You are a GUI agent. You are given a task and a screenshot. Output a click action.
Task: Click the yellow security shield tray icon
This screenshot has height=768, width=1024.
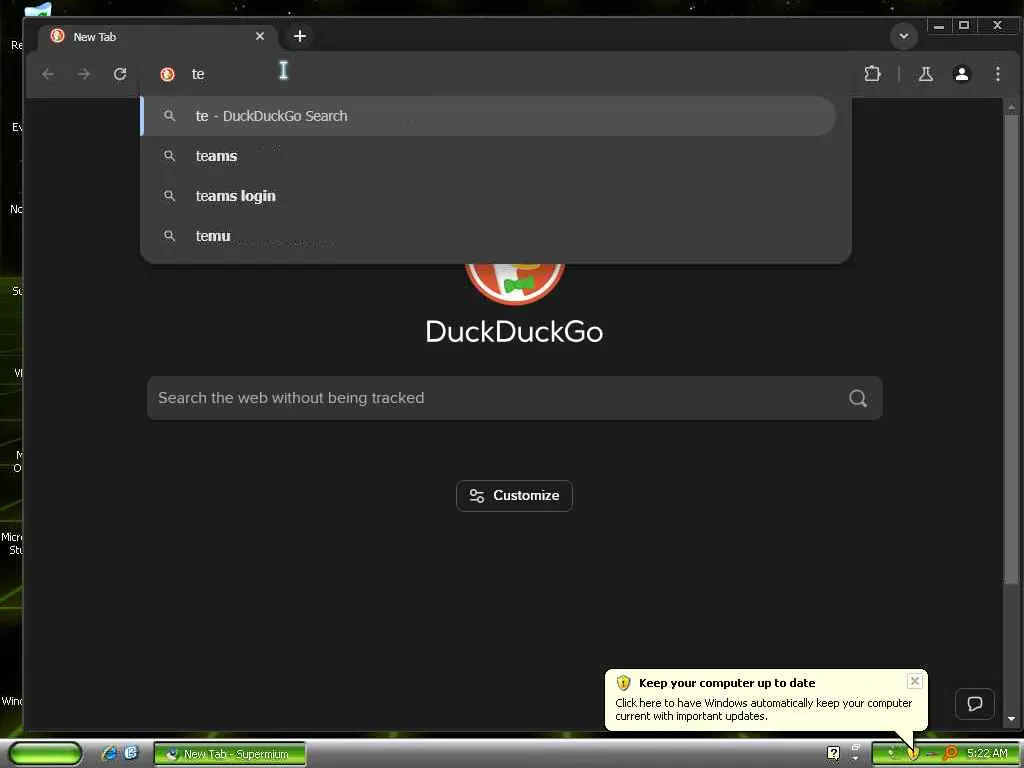[x=913, y=754]
